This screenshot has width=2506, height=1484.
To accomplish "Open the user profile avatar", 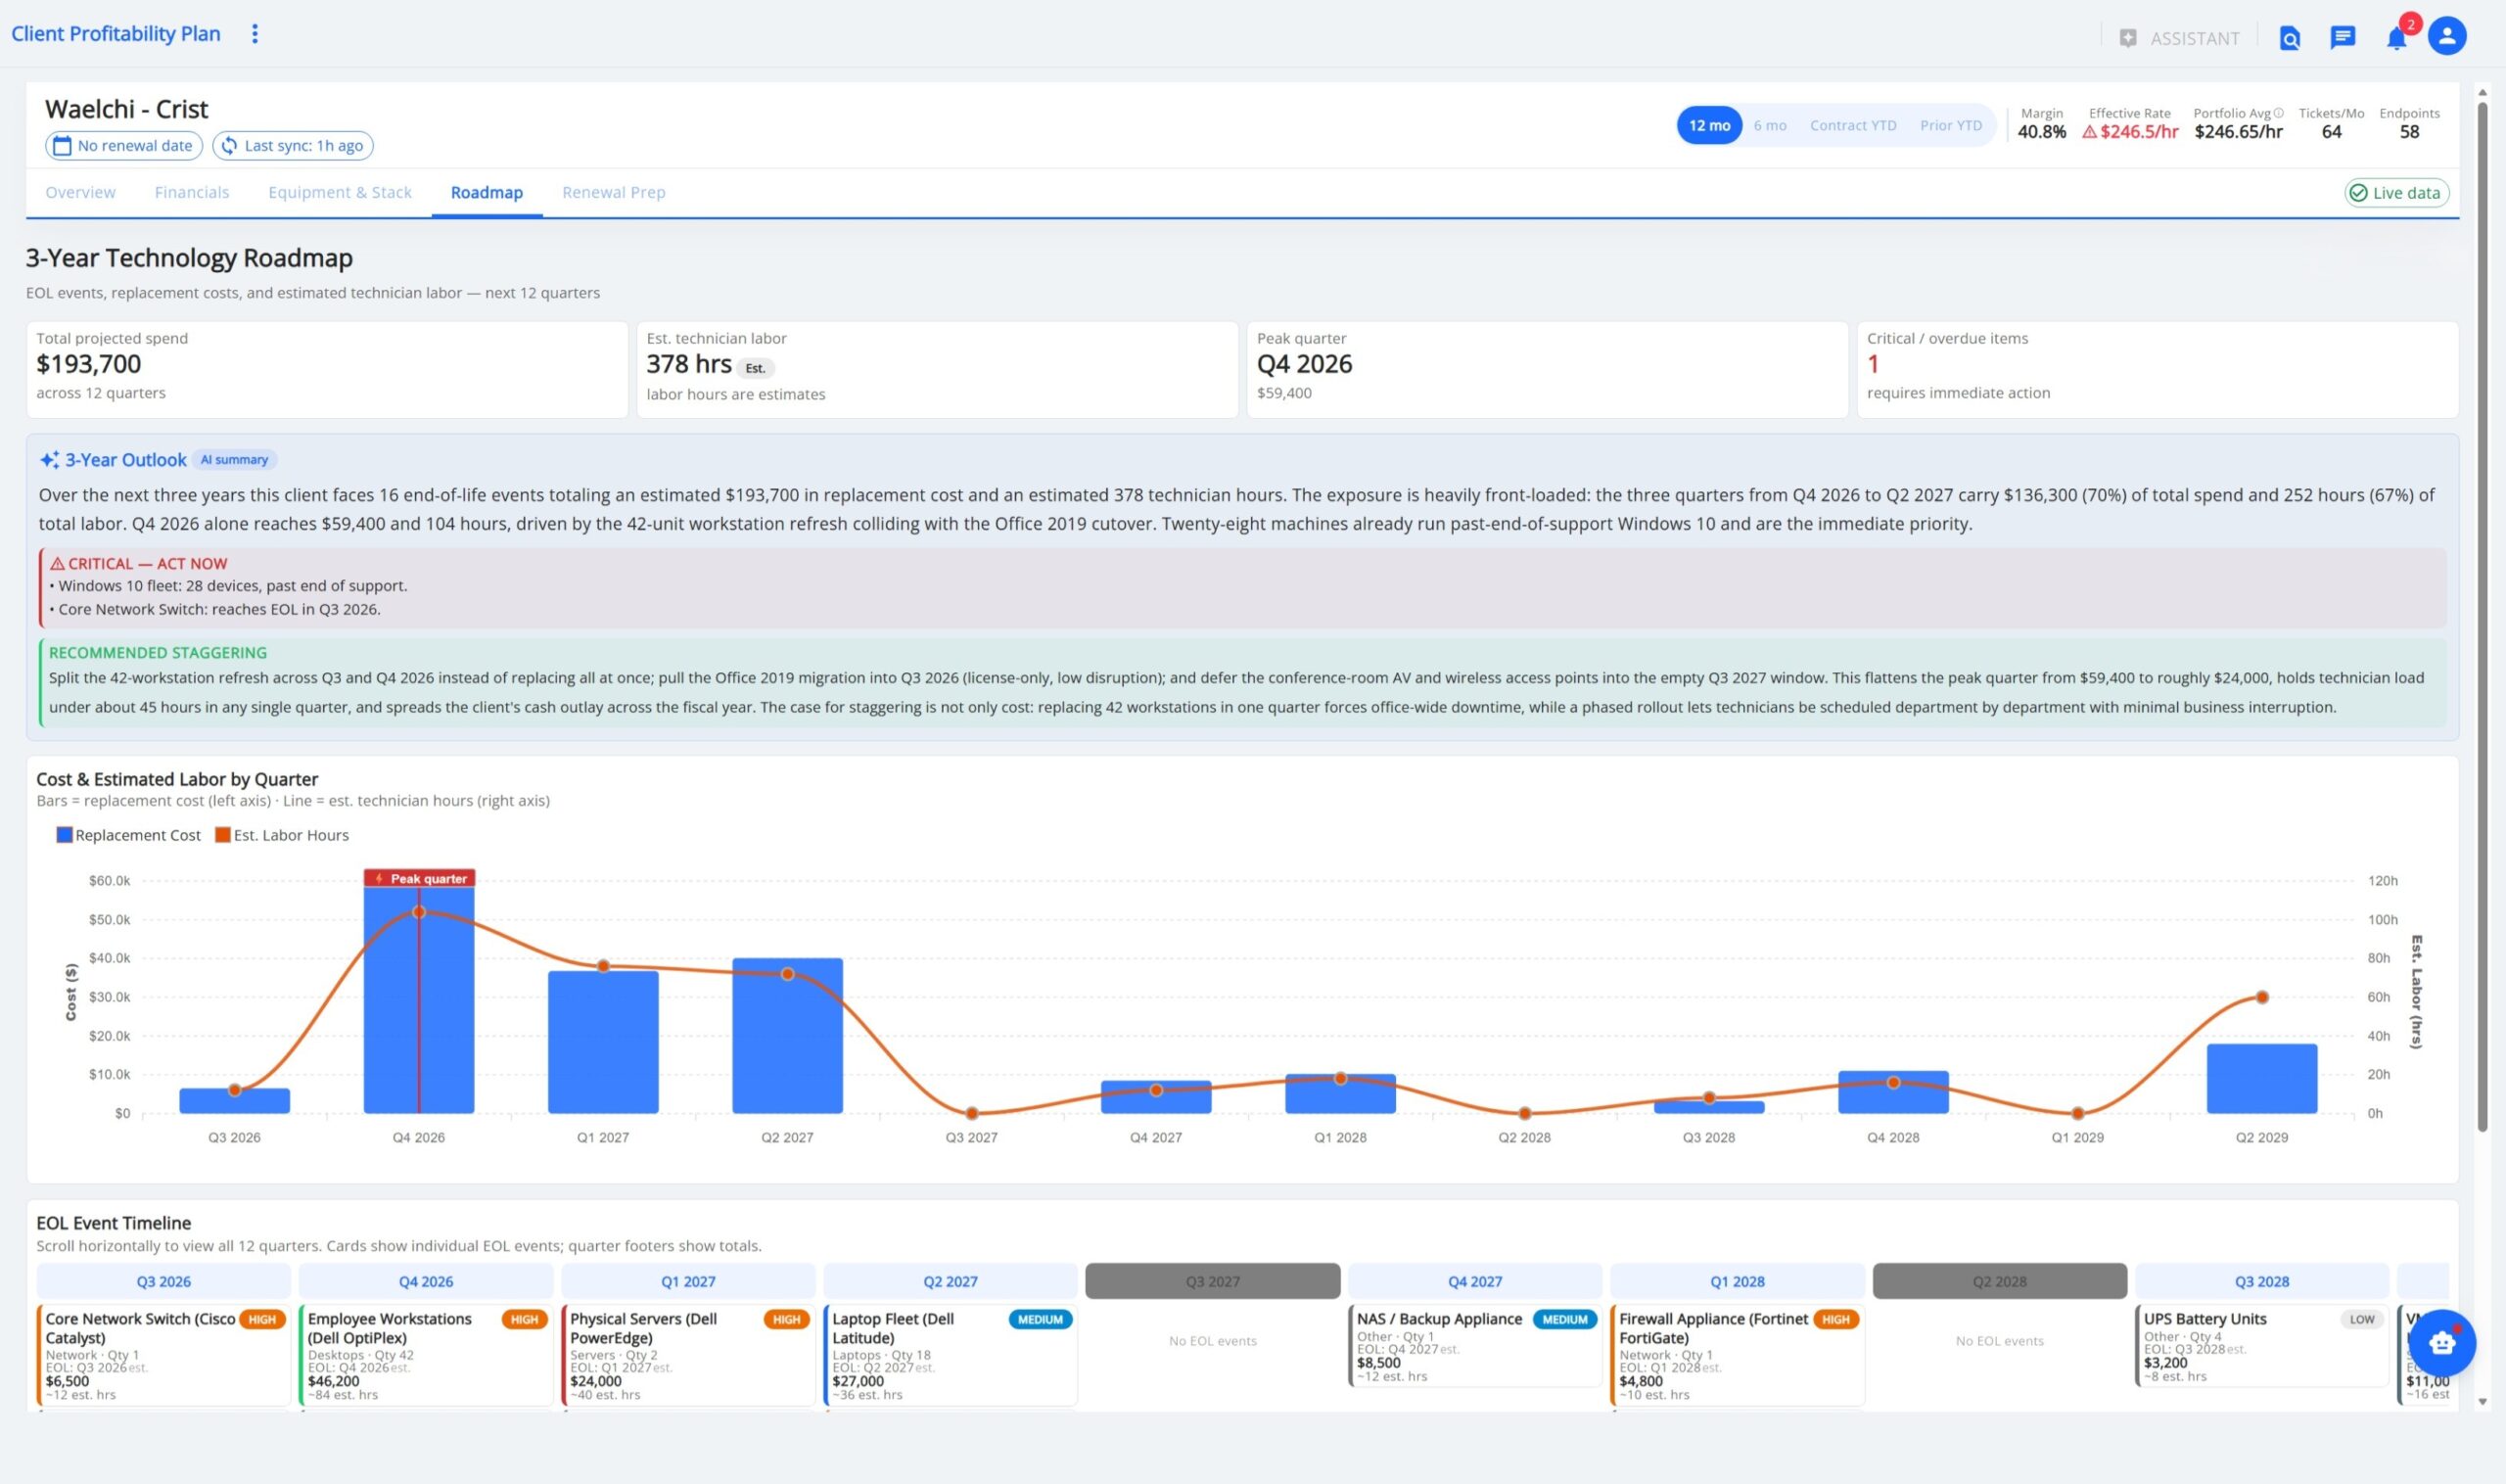I will point(2447,36).
